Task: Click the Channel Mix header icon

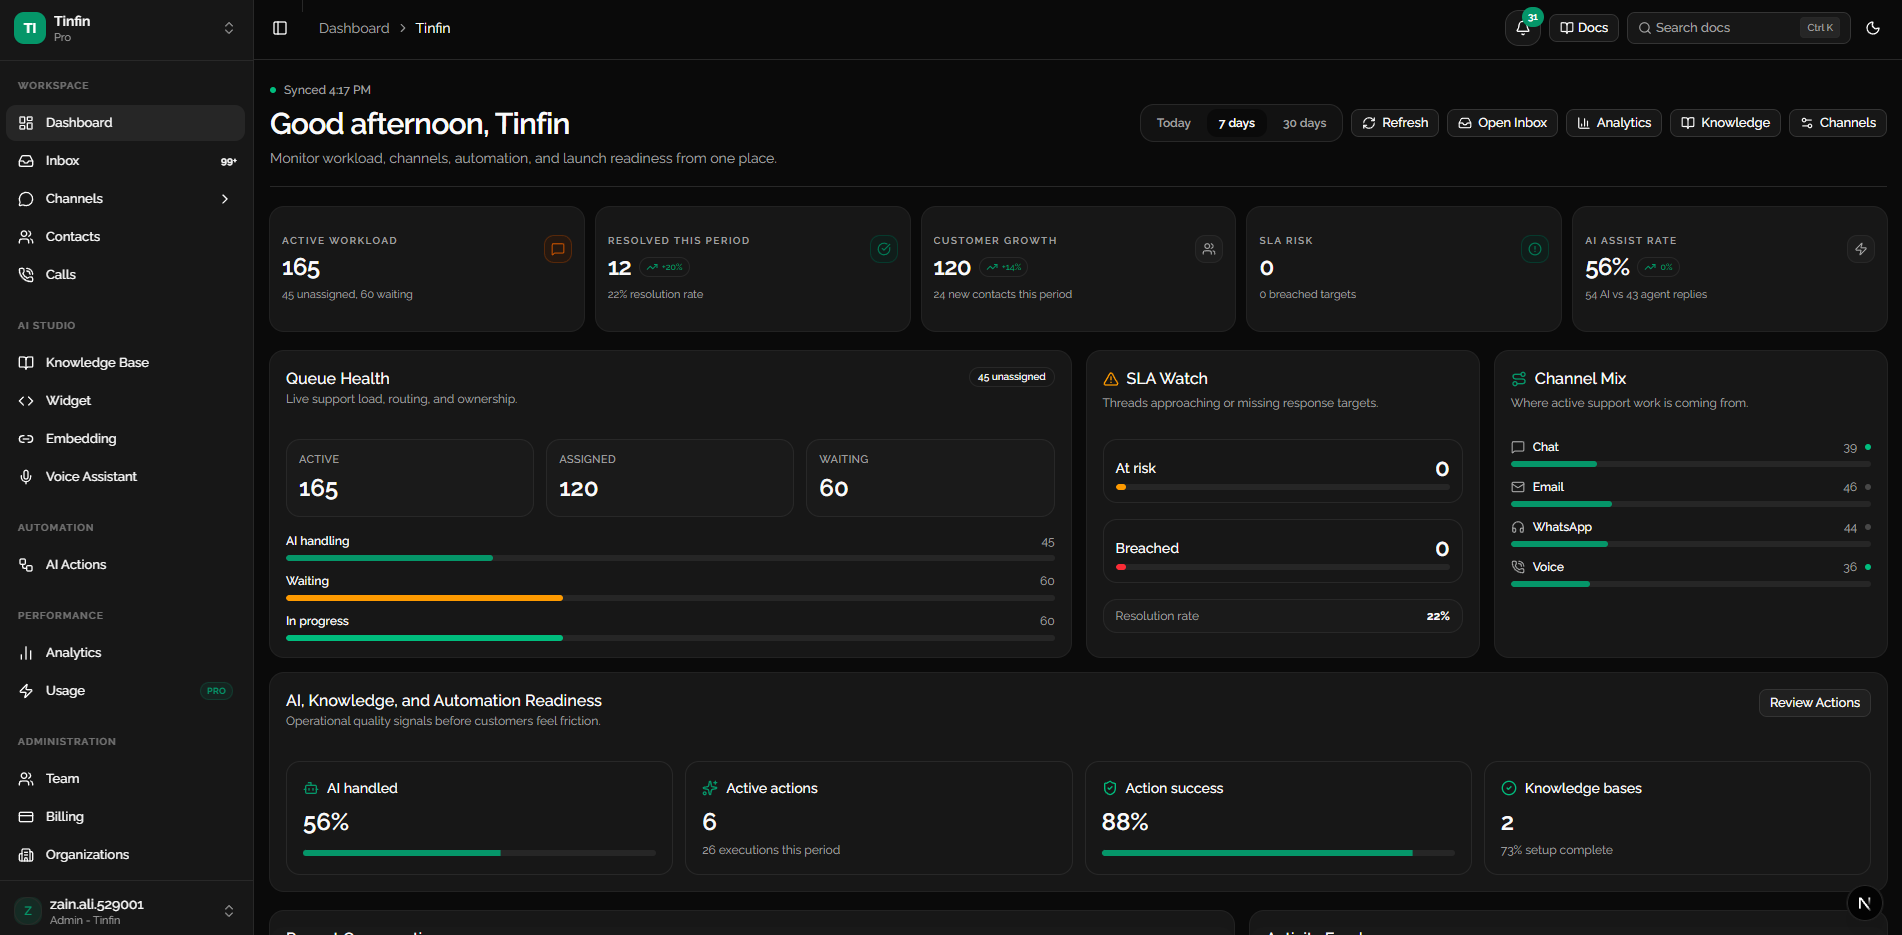Action: [x=1519, y=379]
